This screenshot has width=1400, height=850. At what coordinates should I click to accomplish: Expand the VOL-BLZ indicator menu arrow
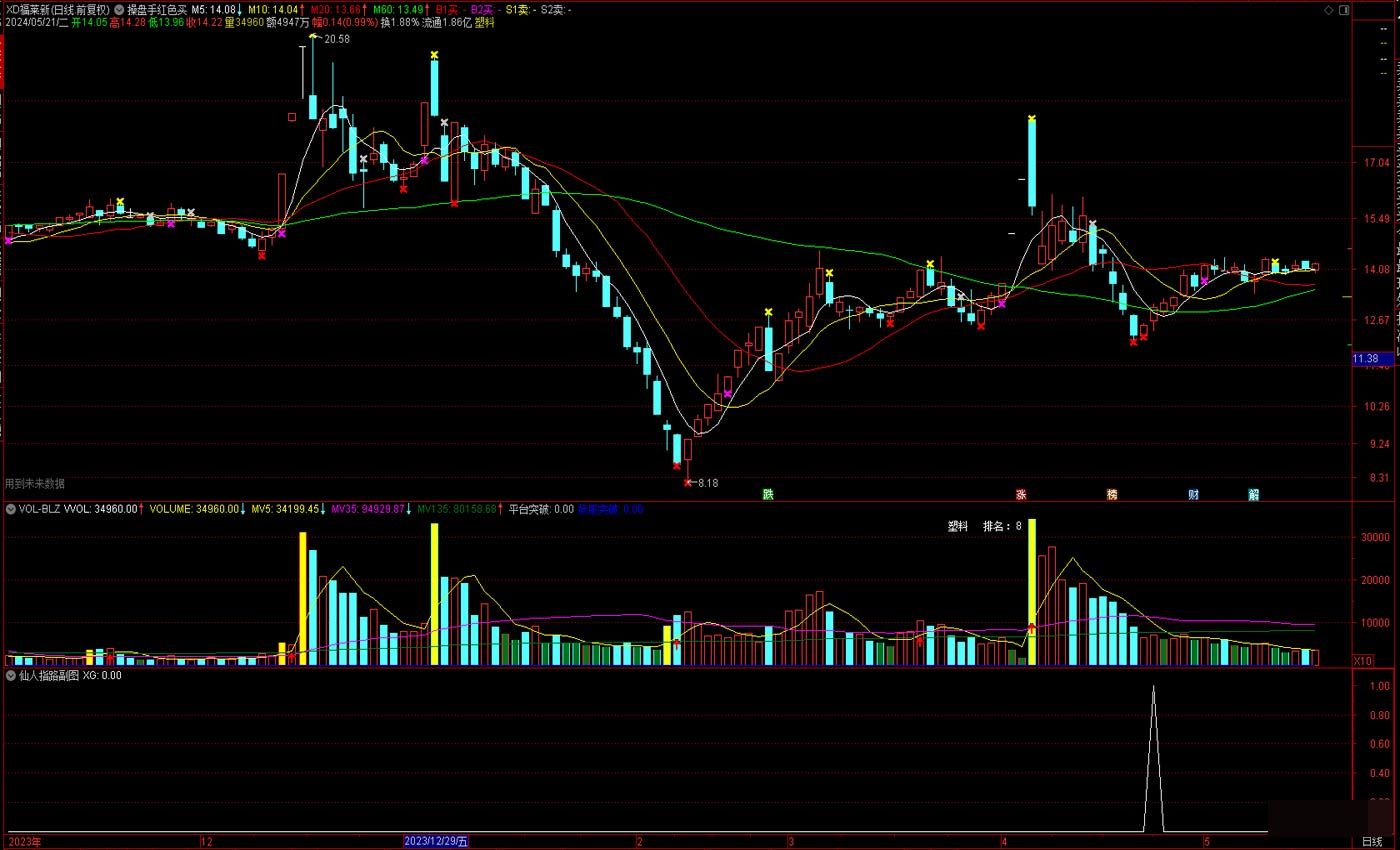click(11, 509)
